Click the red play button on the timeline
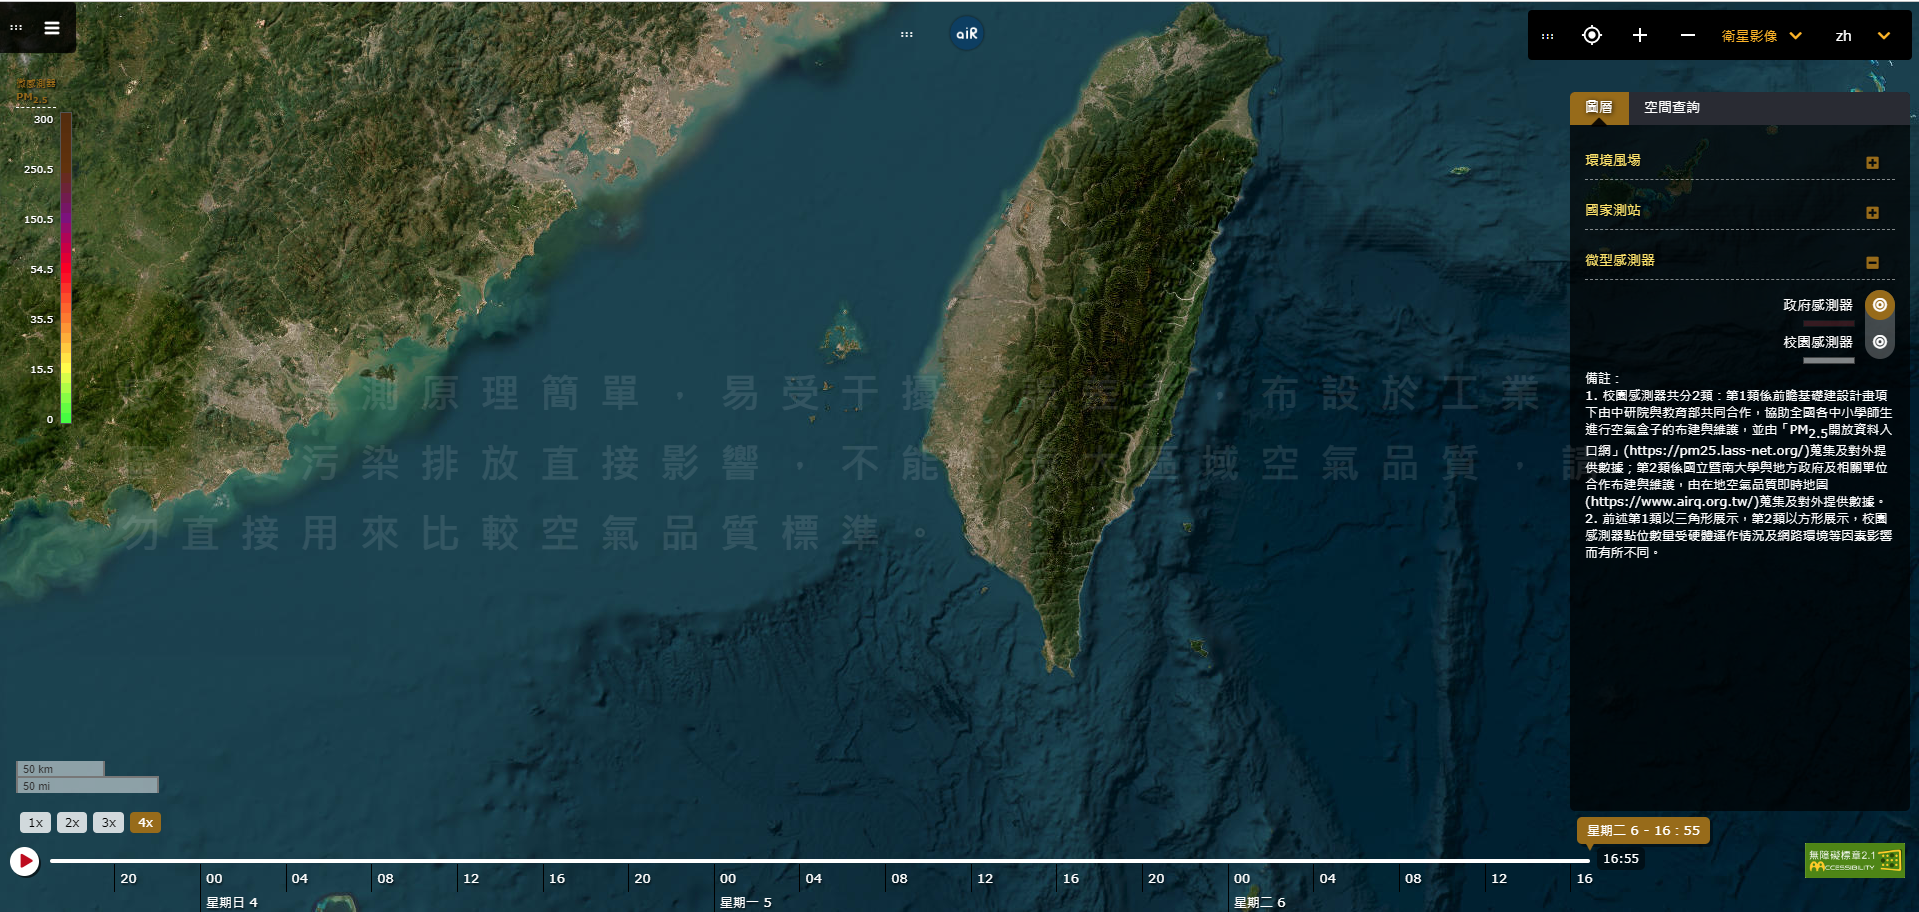1919x912 pixels. pos(26,861)
